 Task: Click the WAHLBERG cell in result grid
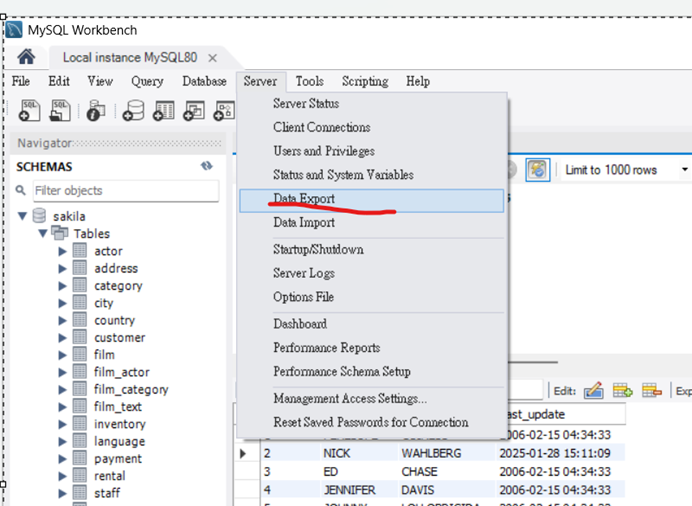tap(447, 453)
